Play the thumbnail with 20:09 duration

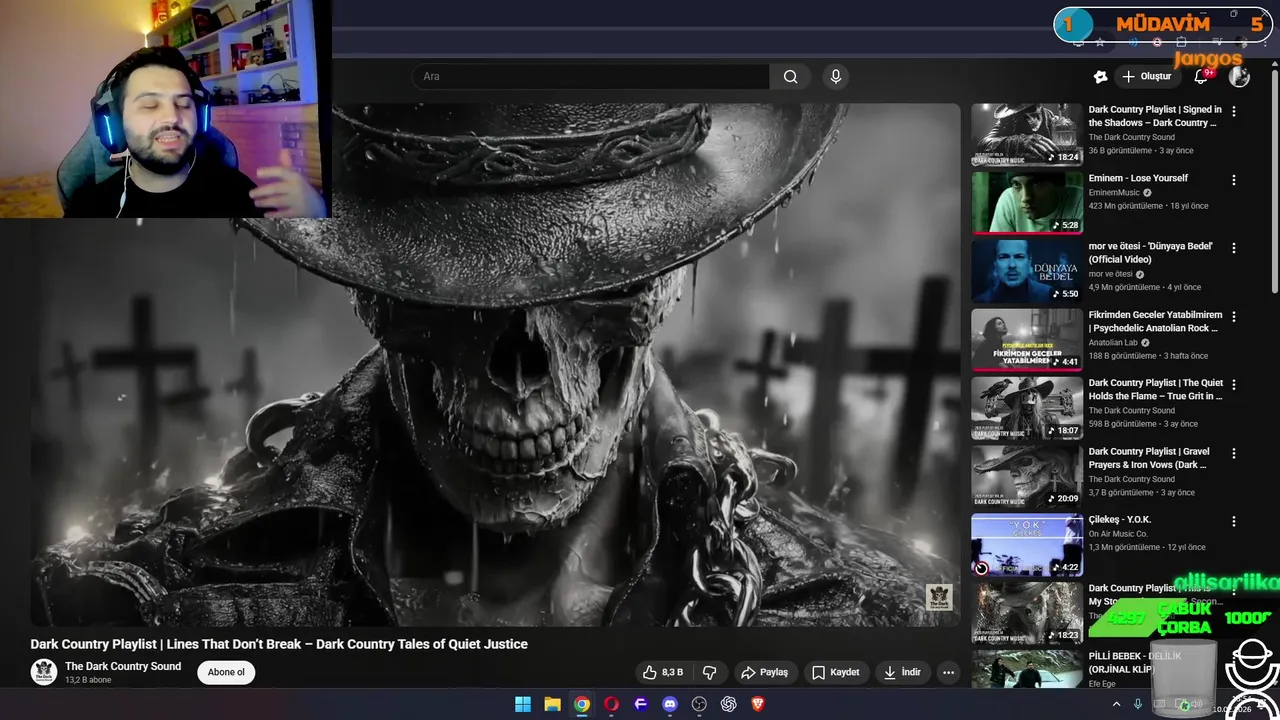[1027, 475]
